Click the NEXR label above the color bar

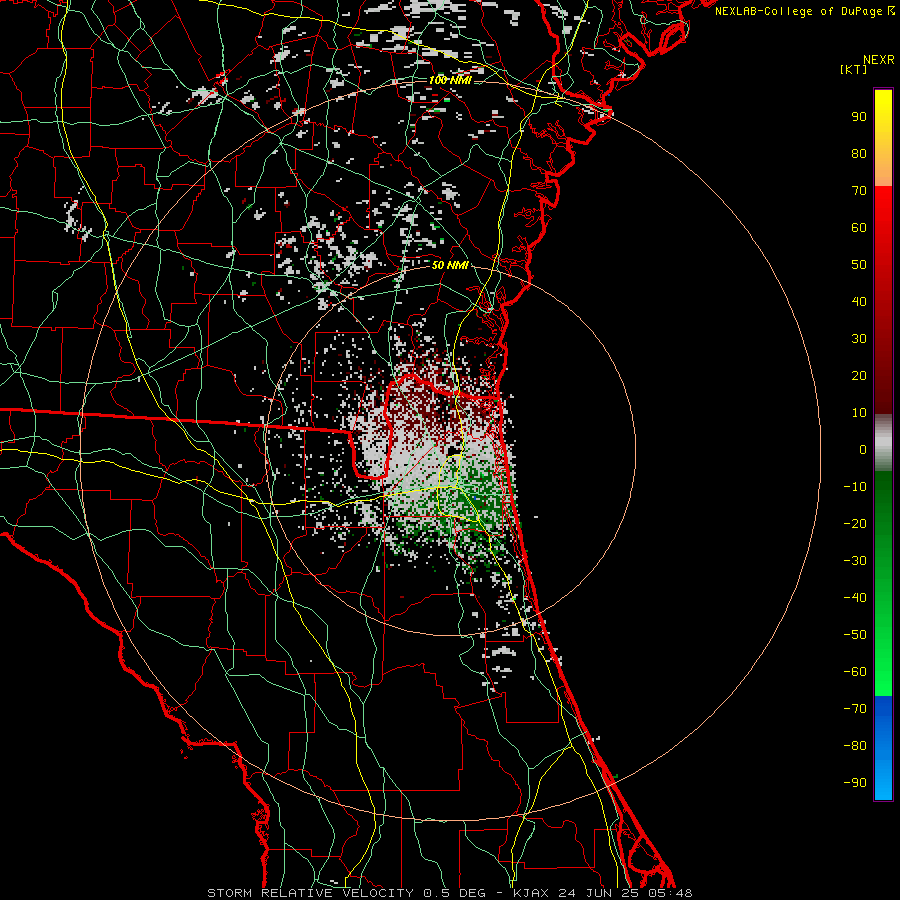click(x=879, y=60)
